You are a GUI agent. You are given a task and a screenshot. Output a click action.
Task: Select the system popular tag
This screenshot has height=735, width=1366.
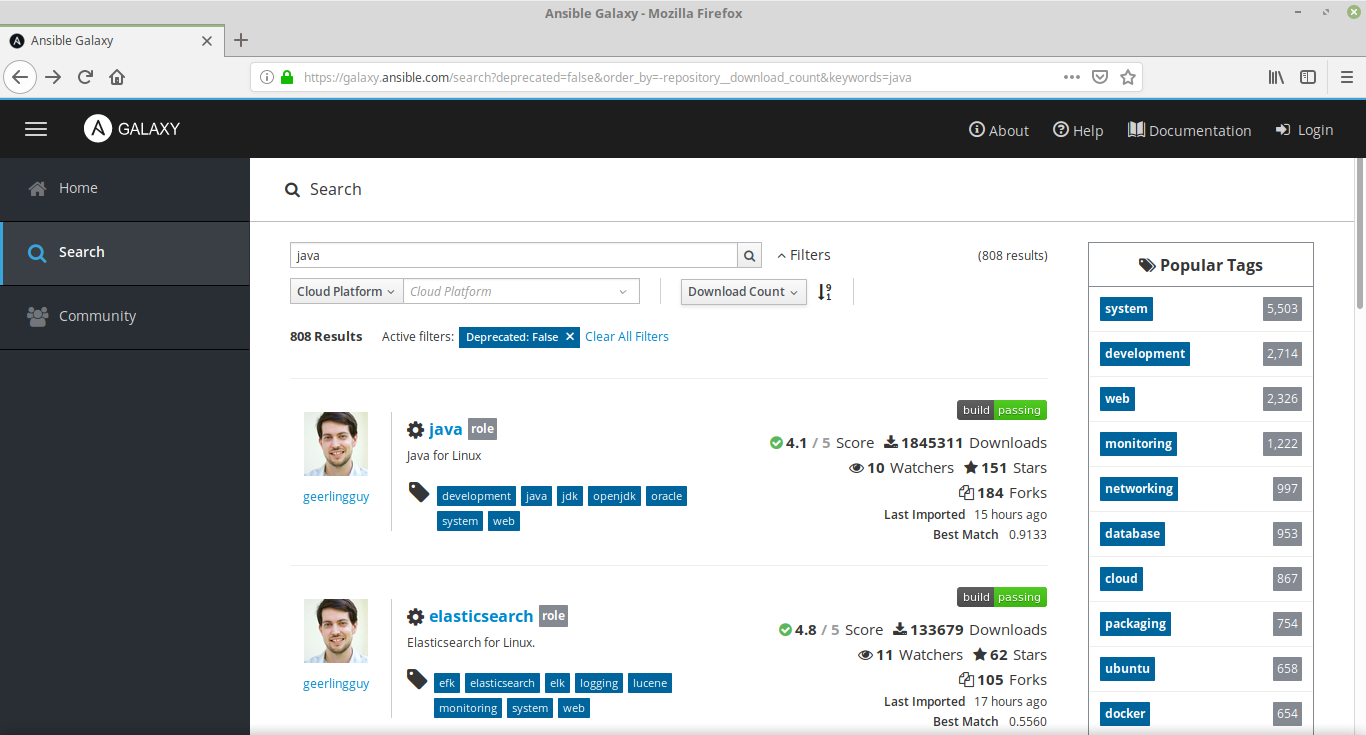(1126, 309)
